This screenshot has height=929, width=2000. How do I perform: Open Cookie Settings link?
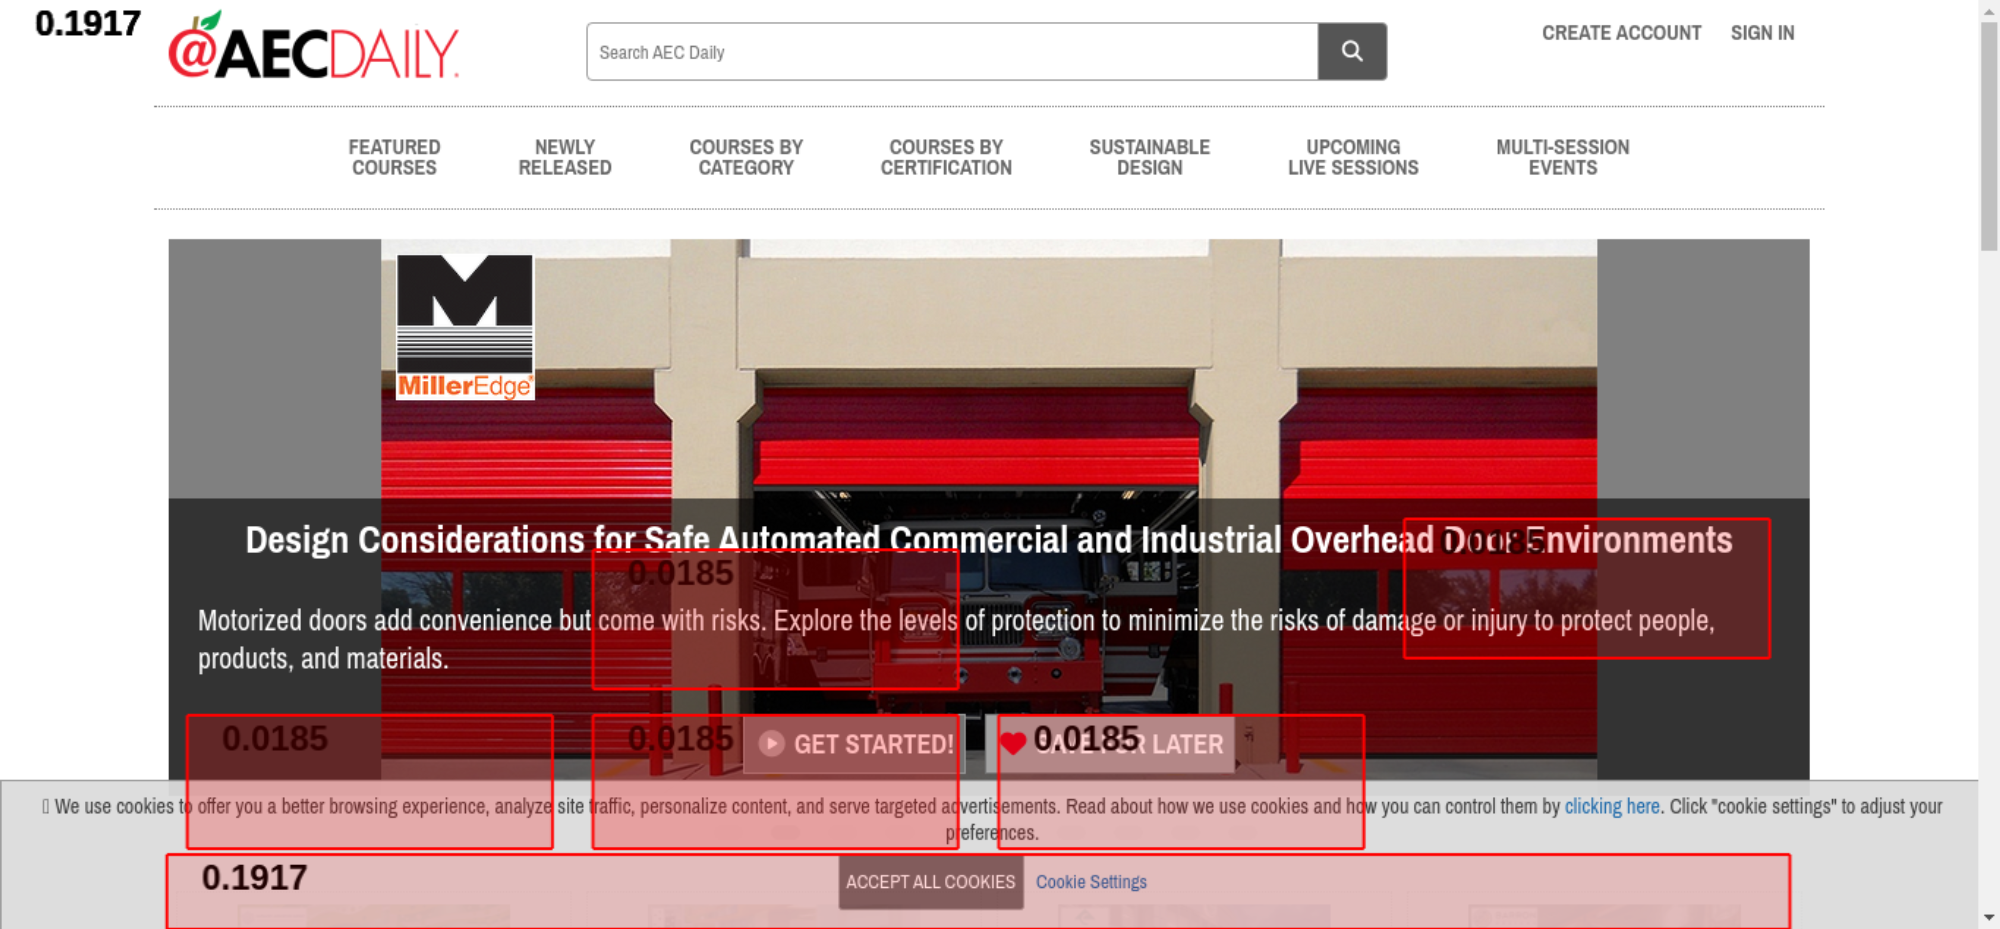[1091, 882]
